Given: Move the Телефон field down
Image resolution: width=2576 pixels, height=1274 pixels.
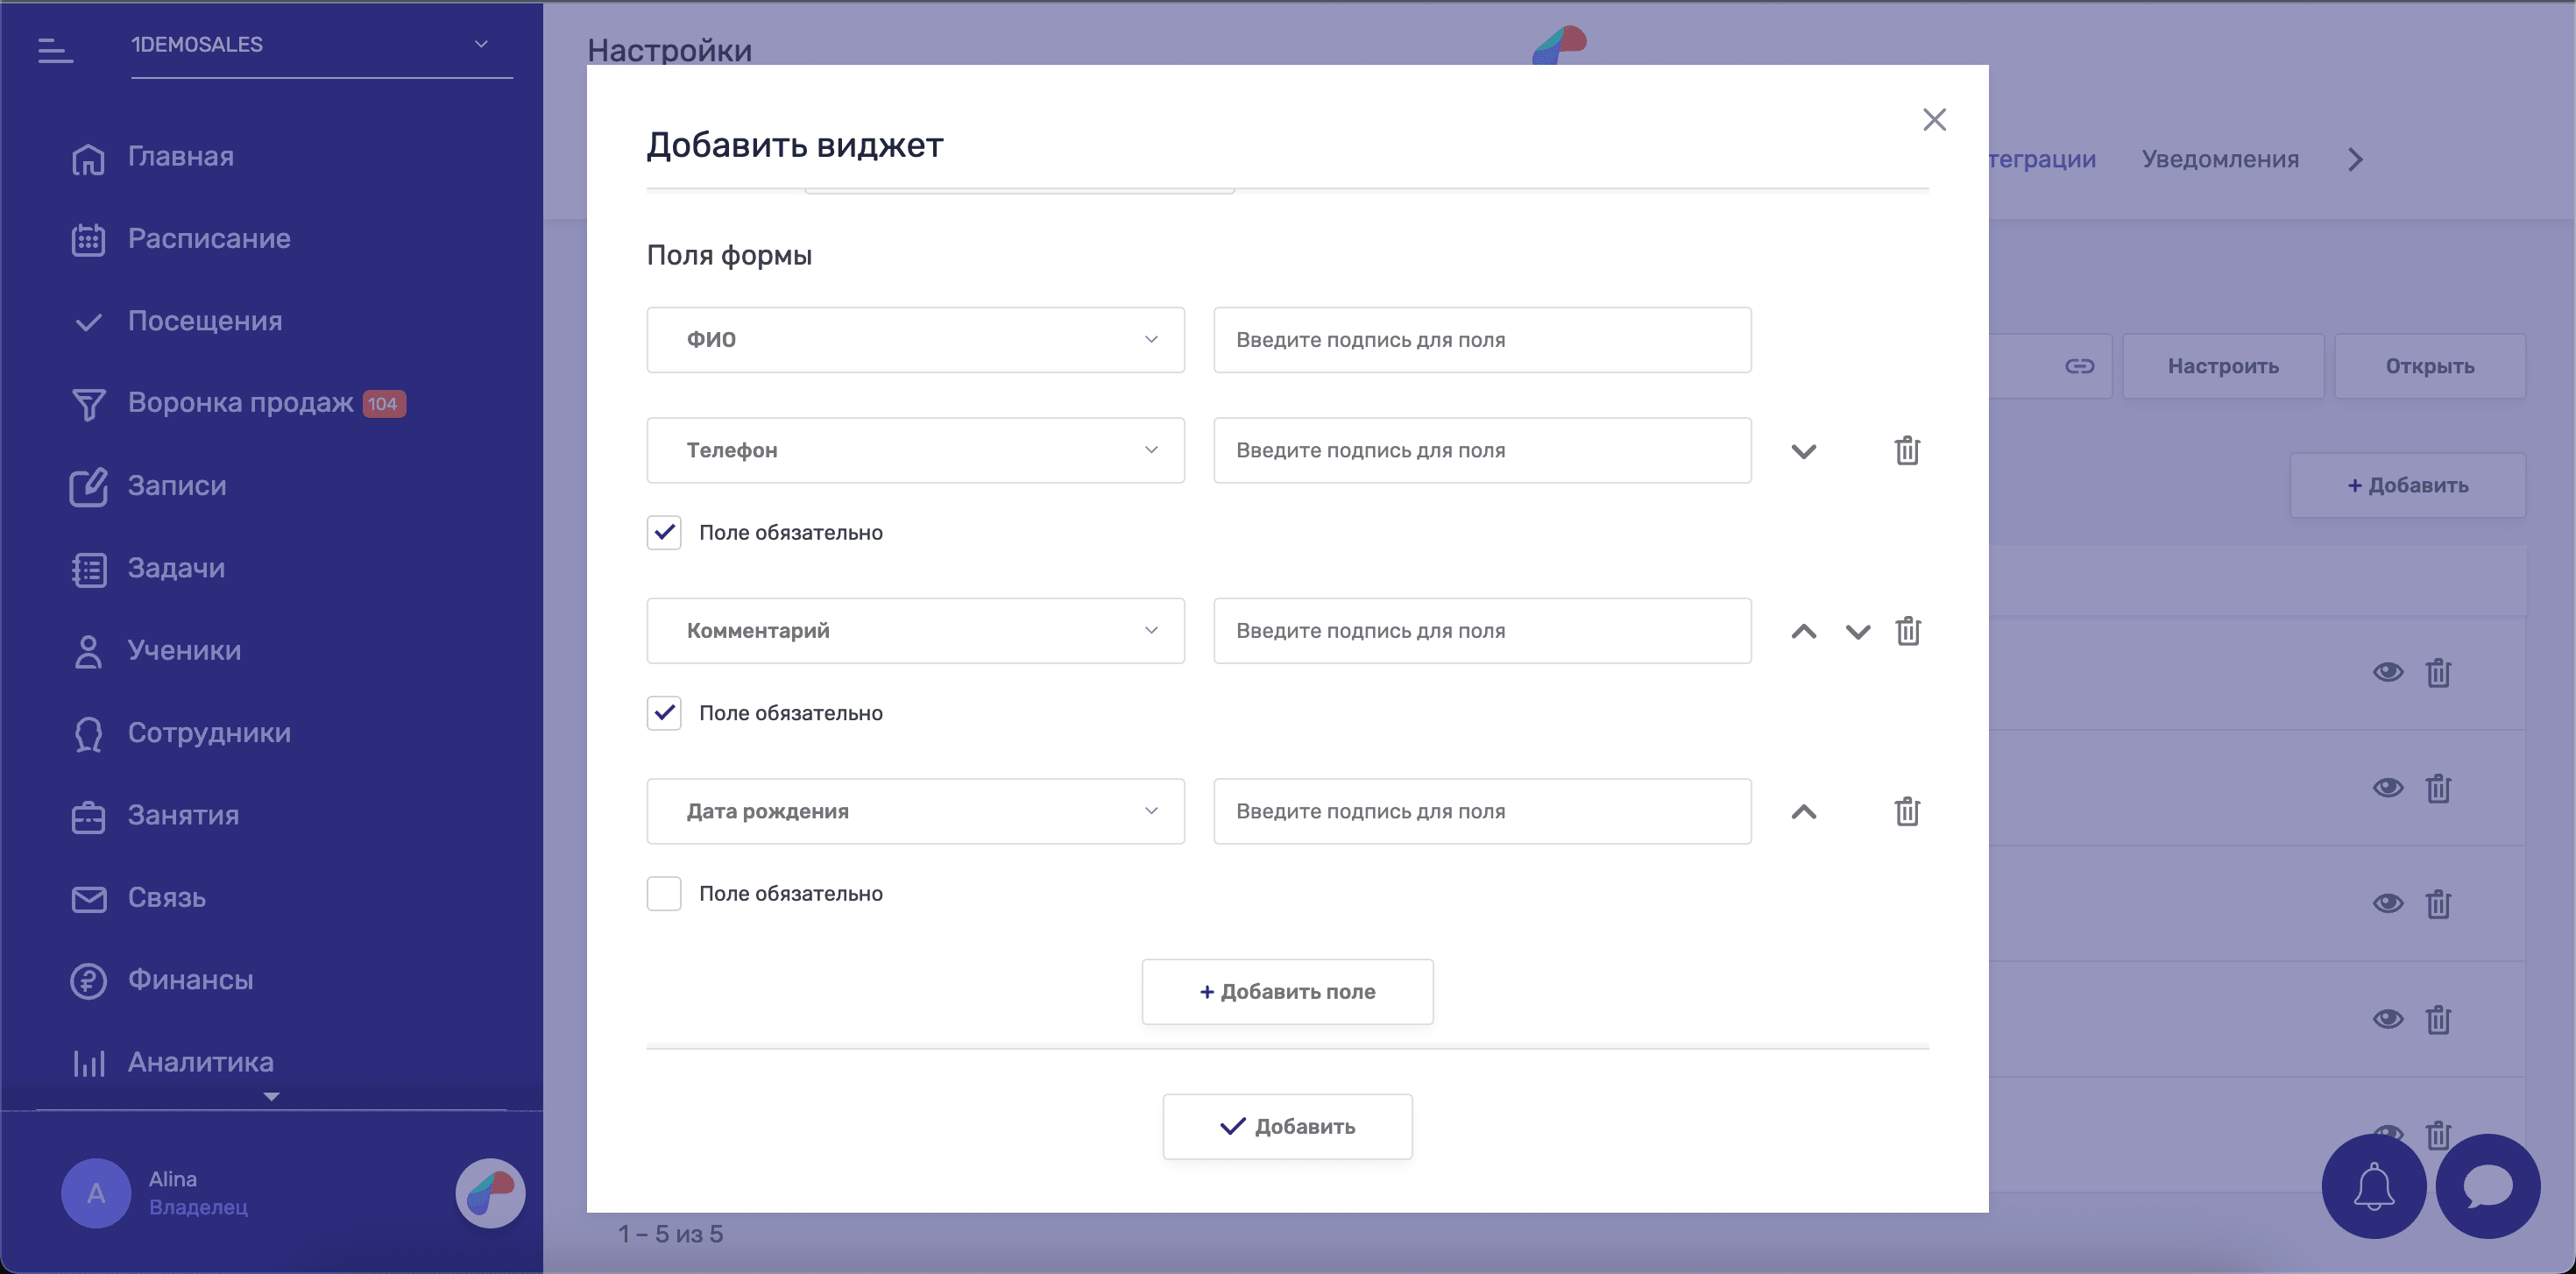Looking at the screenshot, I should pyautogui.click(x=1803, y=451).
